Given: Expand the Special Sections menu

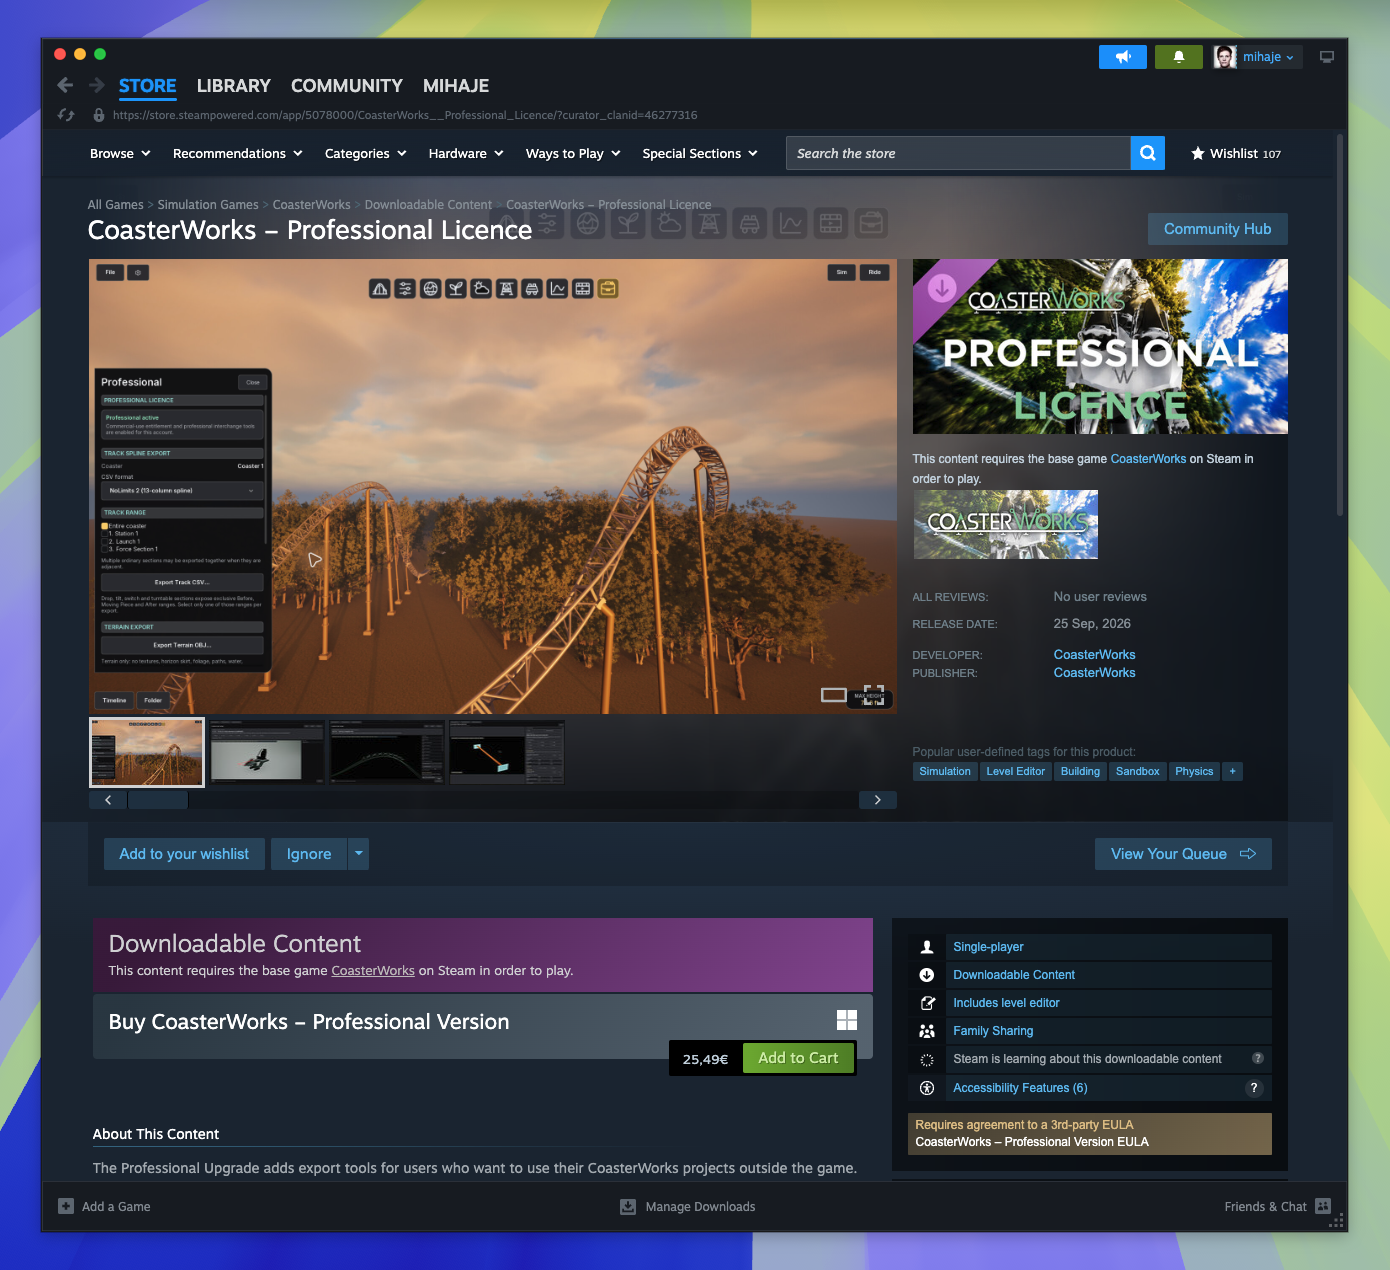Looking at the screenshot, I should [700, 153].
